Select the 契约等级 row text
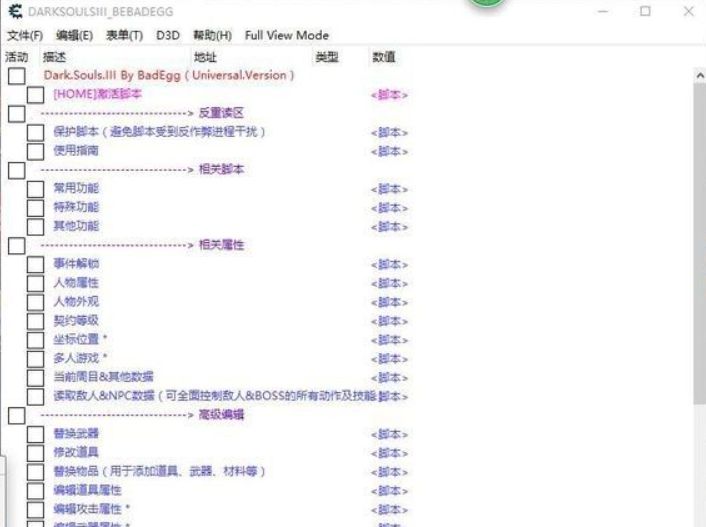The height and width of the screenshot is (527, 706). [x=76, y=321]
